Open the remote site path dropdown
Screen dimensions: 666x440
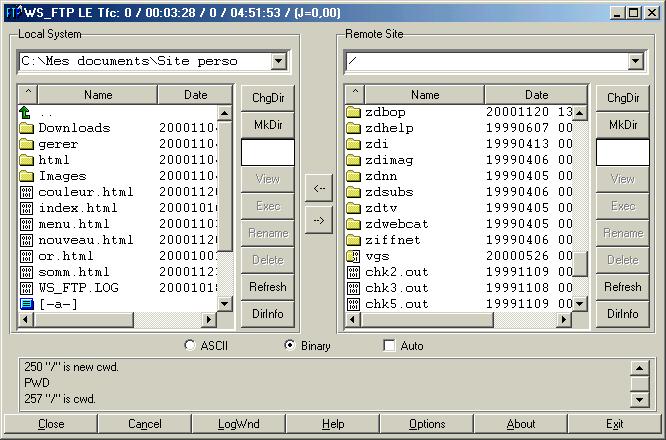pos(634,62)
